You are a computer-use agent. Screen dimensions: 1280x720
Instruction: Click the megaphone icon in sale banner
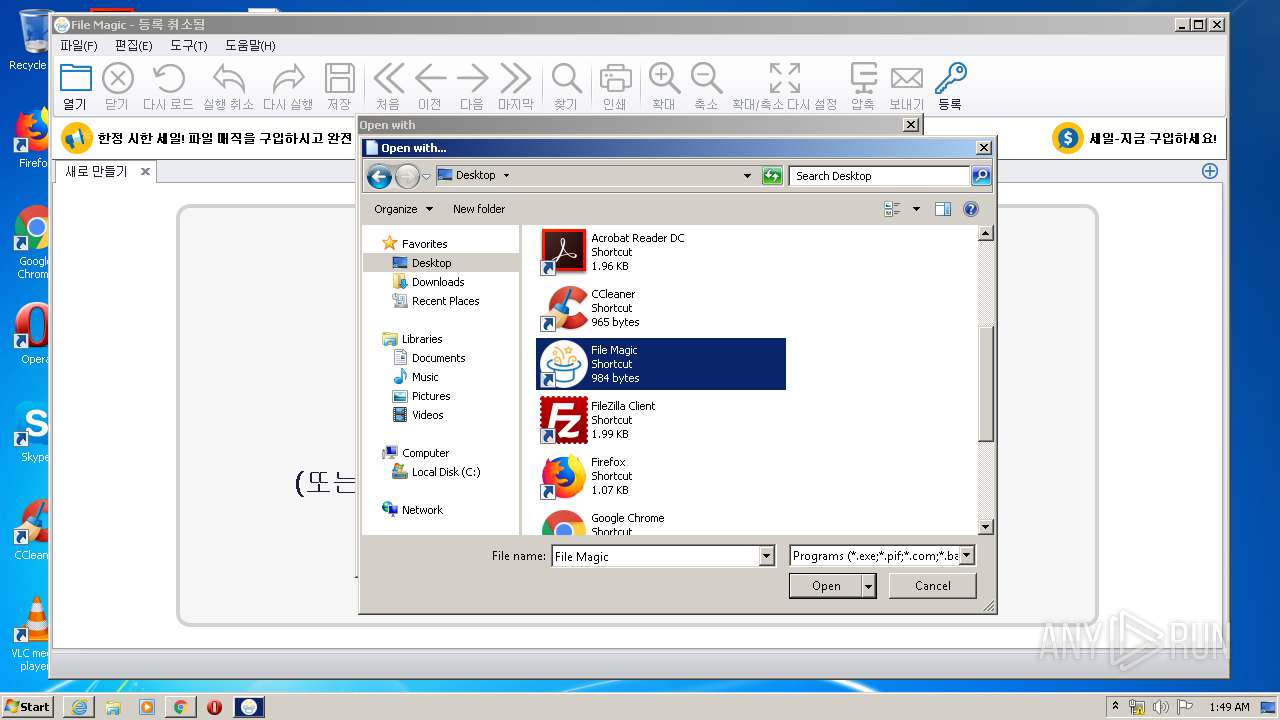tap(77, 138)
